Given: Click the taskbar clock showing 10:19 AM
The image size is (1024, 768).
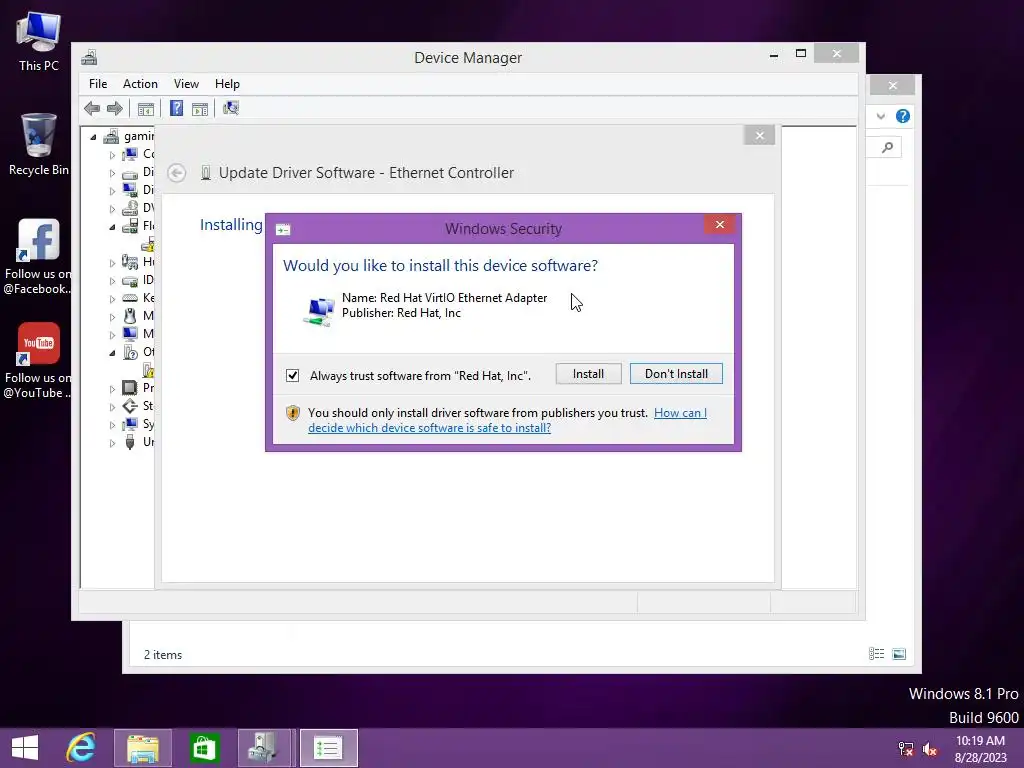Looking at the screenshot, I should tap(980, 748).
